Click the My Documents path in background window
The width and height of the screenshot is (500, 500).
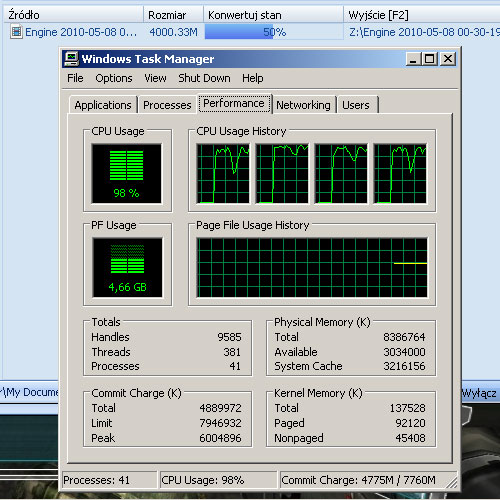click(30, 392)
